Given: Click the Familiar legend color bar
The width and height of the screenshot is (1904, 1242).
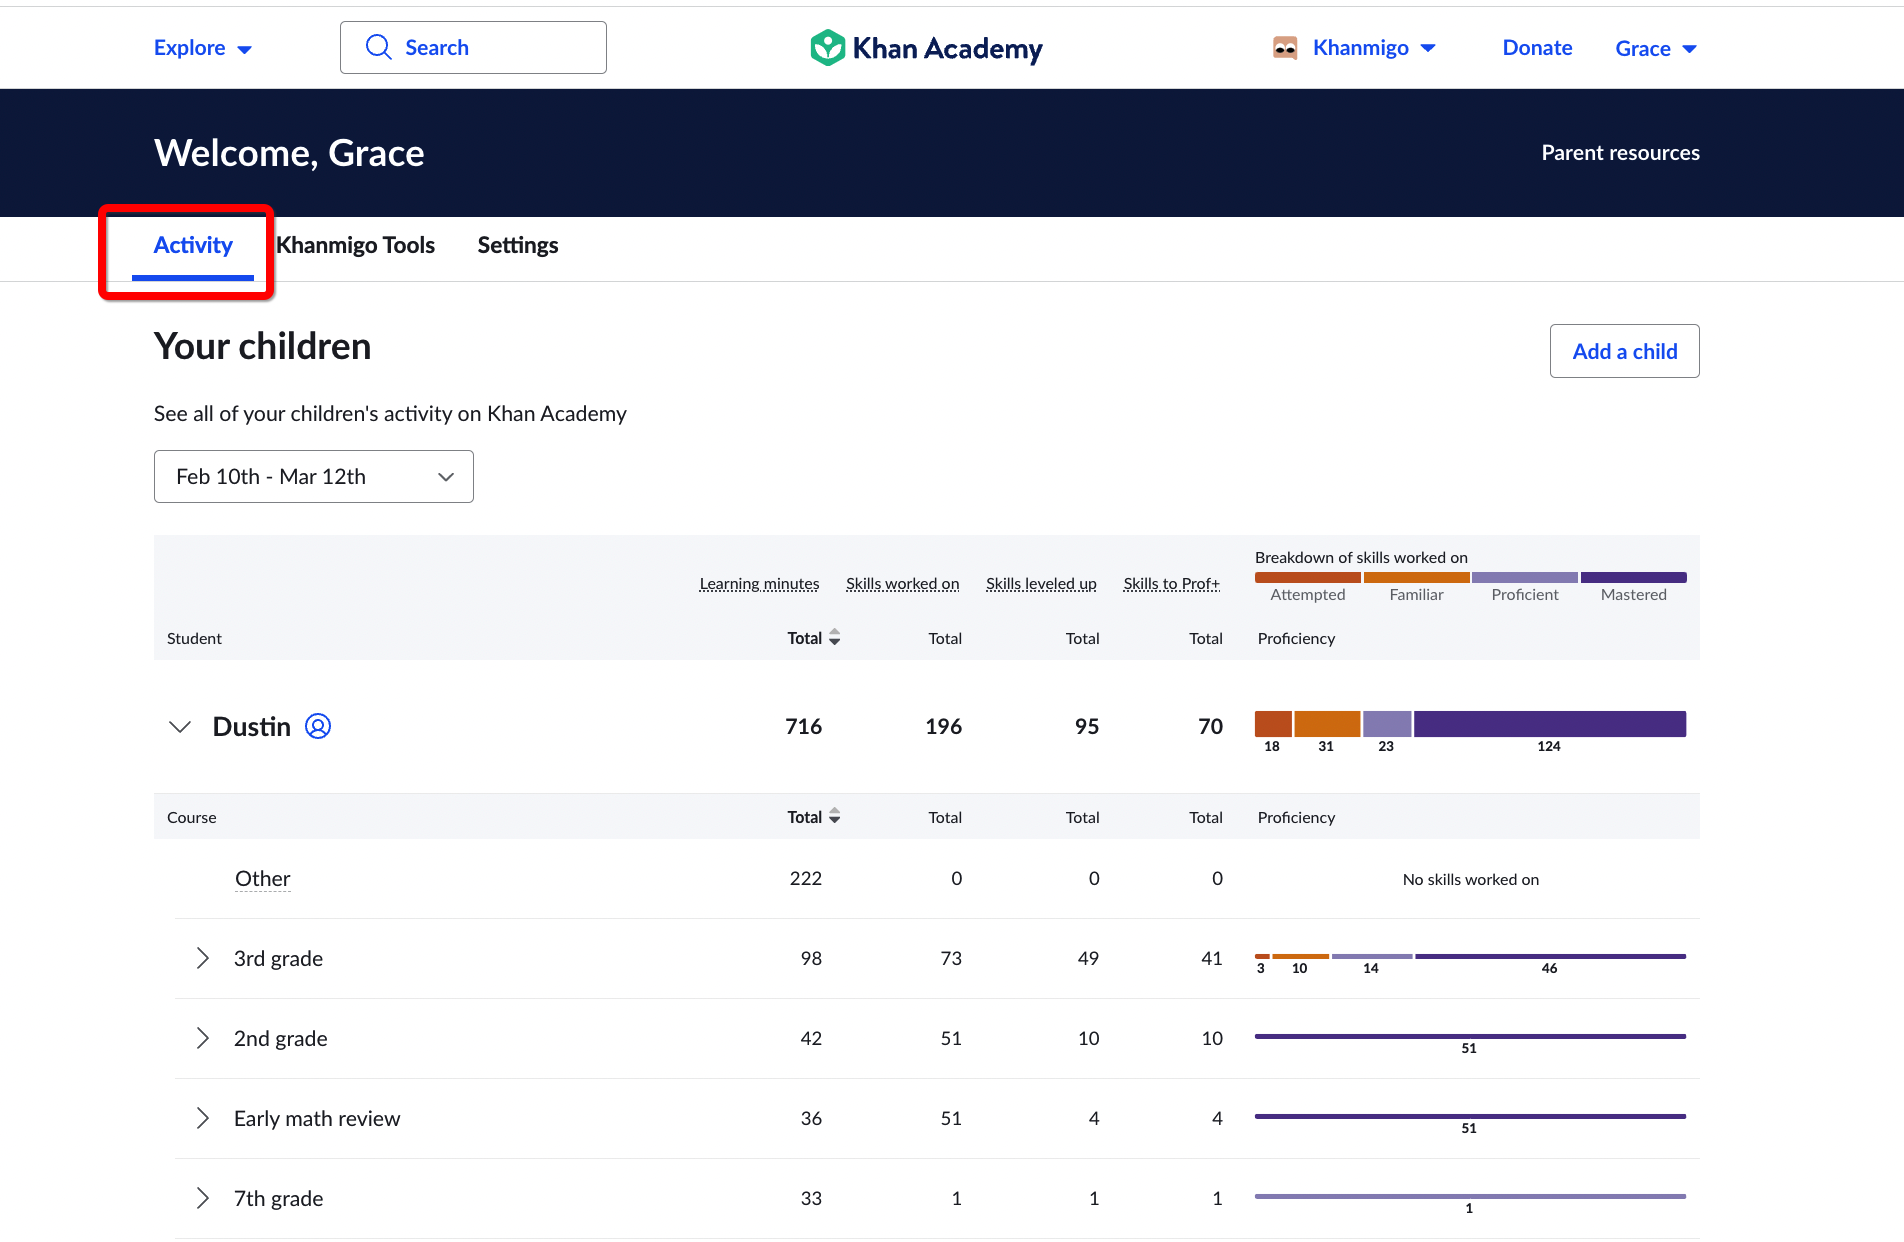Looking at the screenshot, I should point(1417,577).
